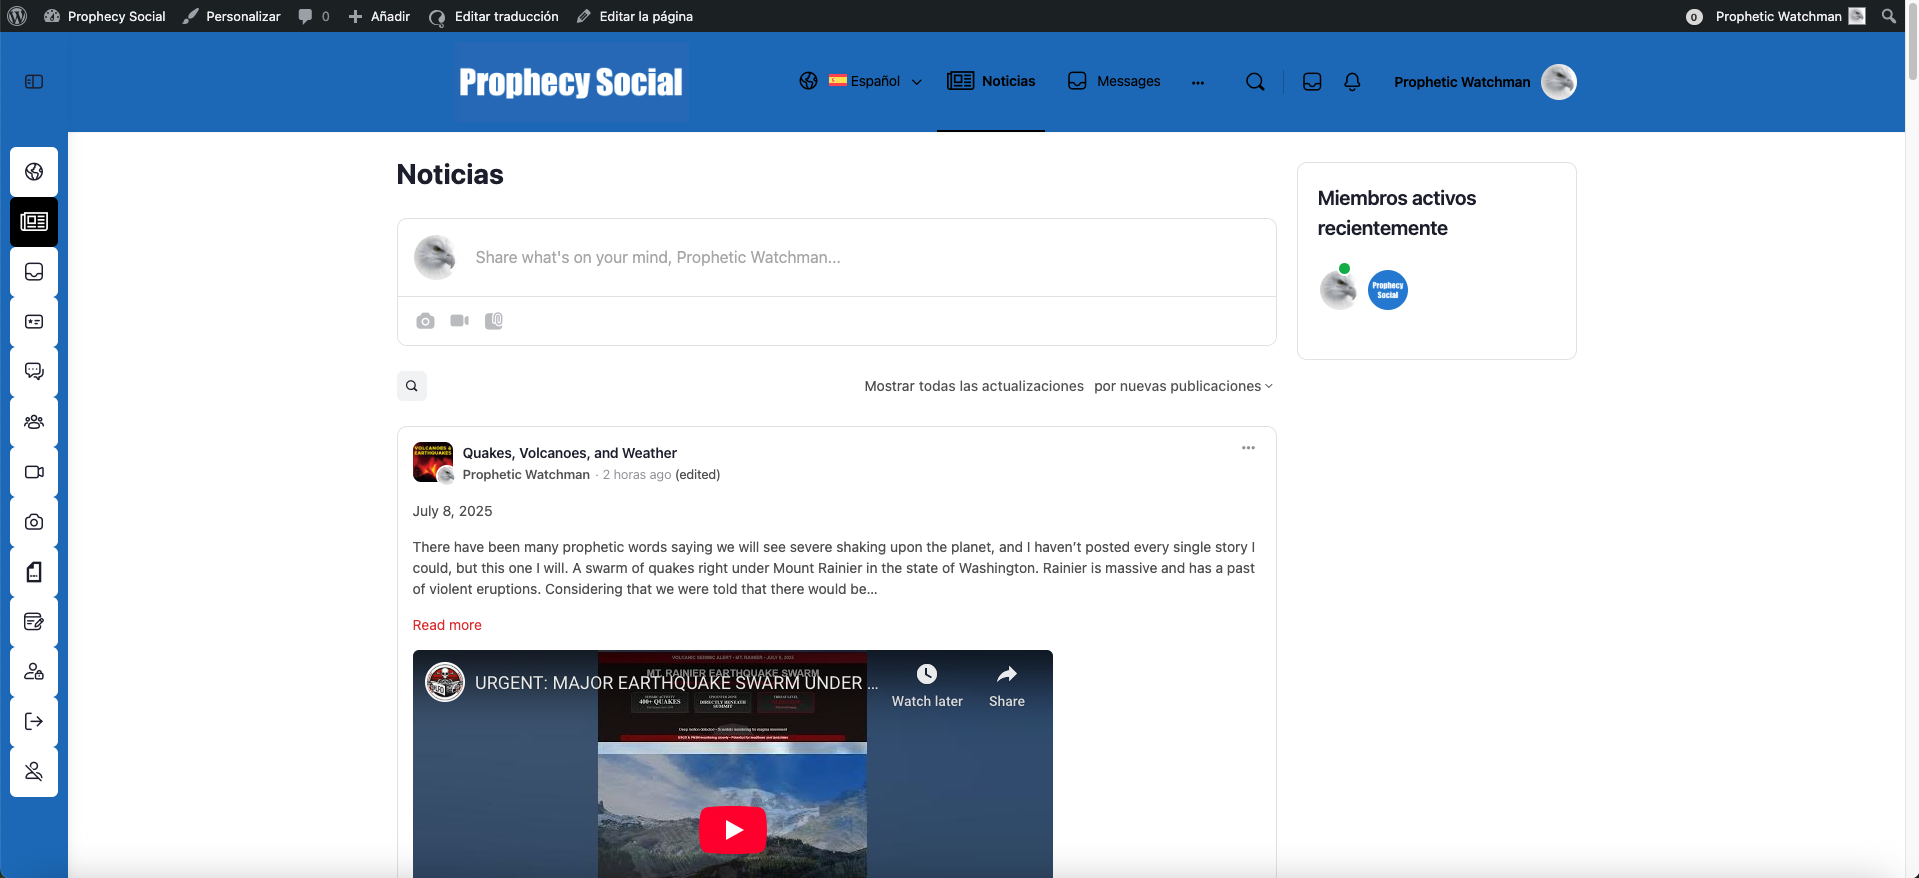This screenshot has width=1919, height=878.
Task: Click the share what's on your mind field
Action: [836, 257]
